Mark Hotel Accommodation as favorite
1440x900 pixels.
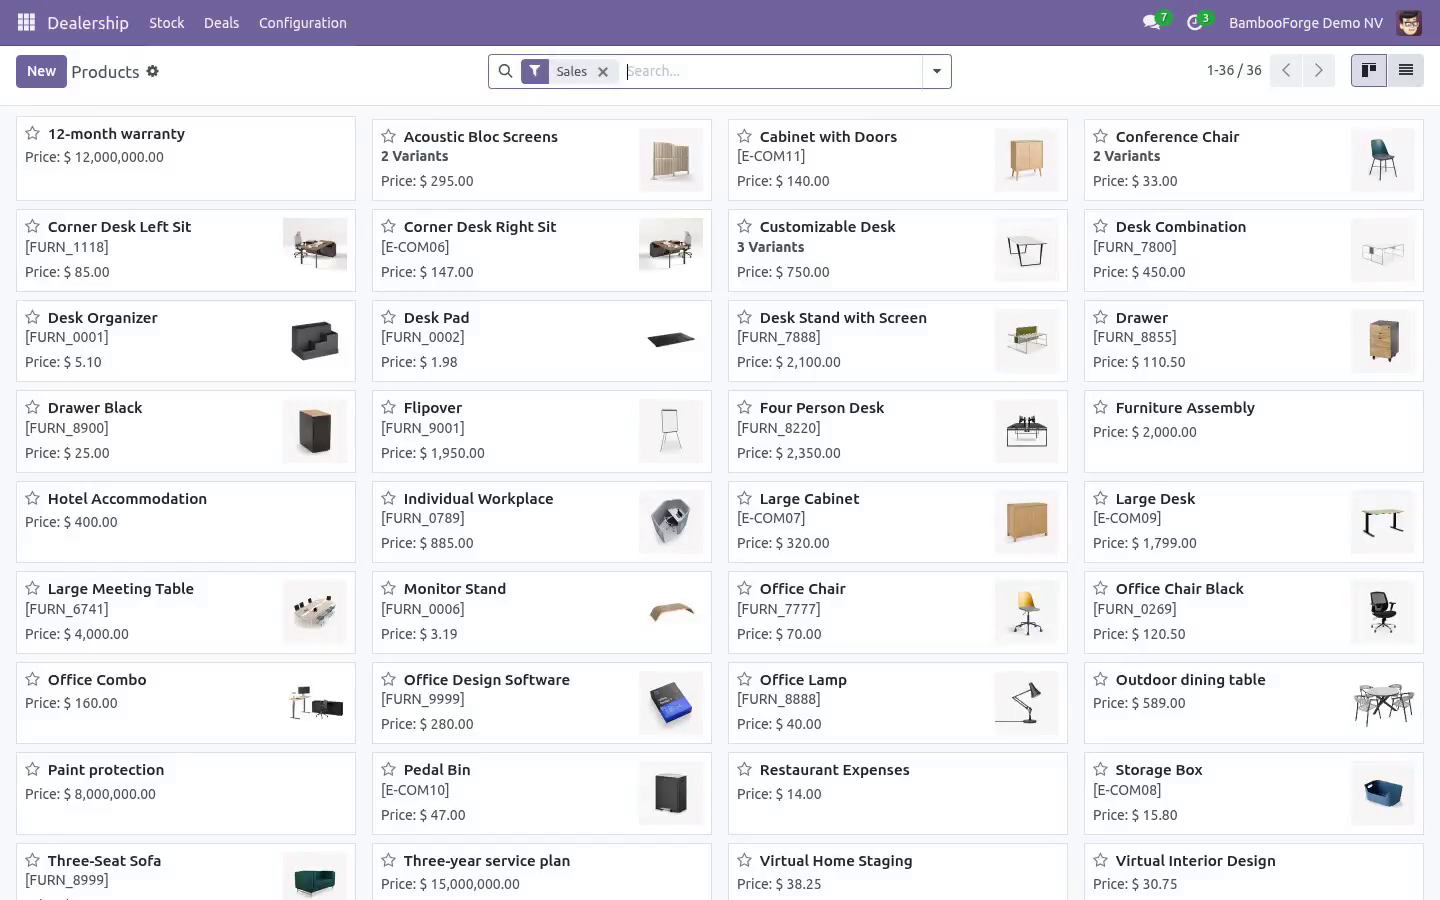point(33,498)
